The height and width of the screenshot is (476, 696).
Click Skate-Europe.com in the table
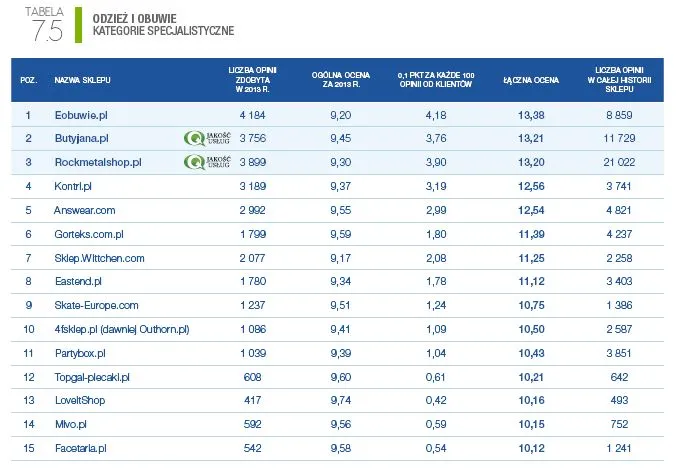click(x=96, y=306)
